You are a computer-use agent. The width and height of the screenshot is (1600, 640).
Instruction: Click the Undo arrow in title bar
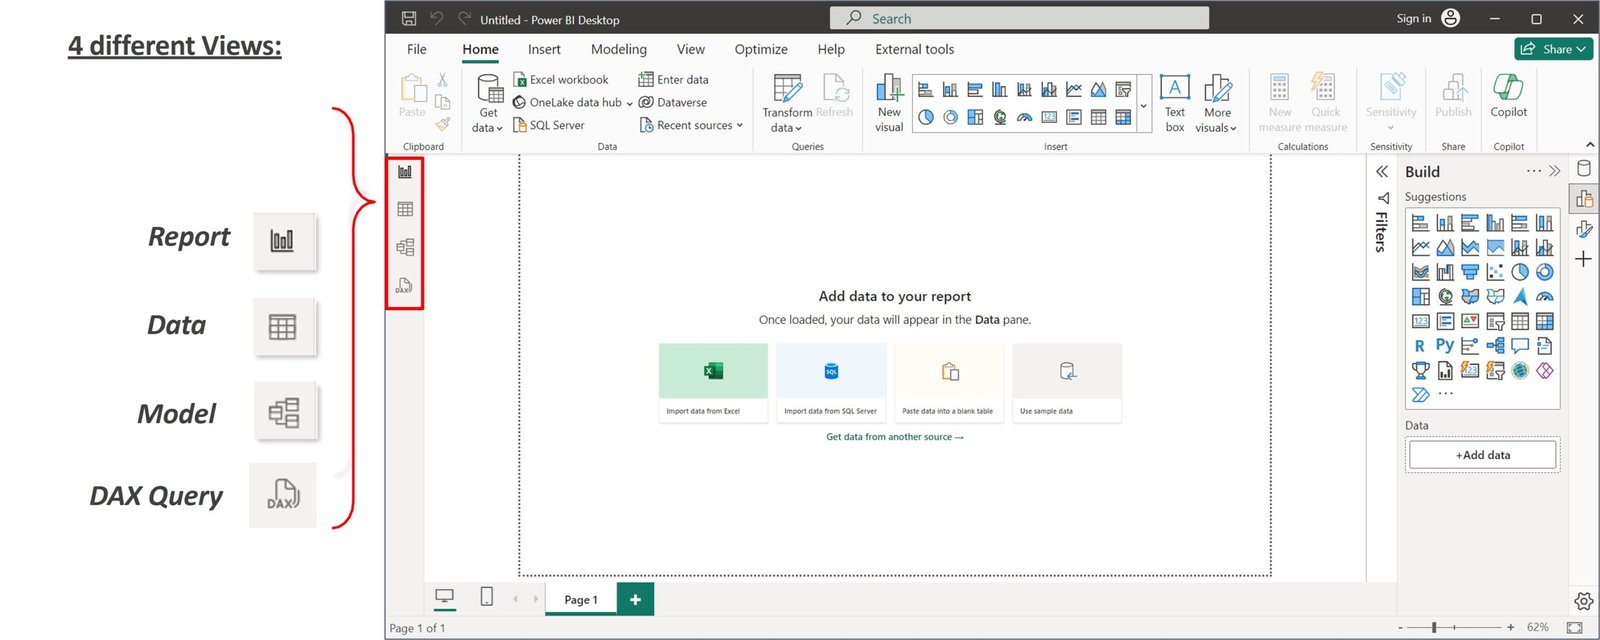[x=437, y=18]
